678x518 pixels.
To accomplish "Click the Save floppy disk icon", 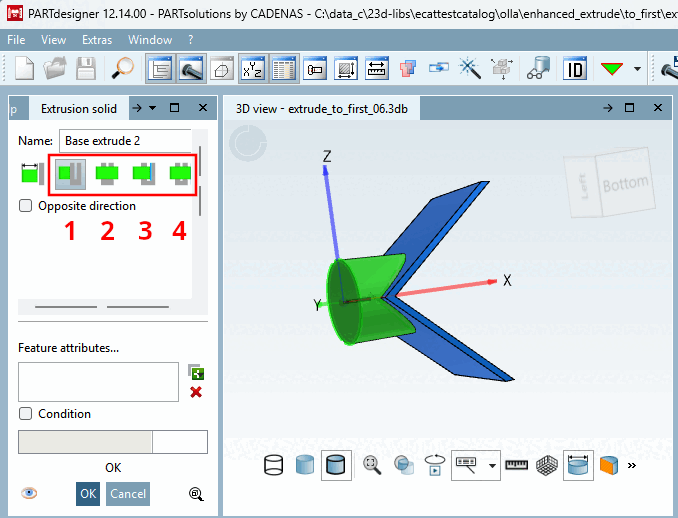I will click(86, 68).
